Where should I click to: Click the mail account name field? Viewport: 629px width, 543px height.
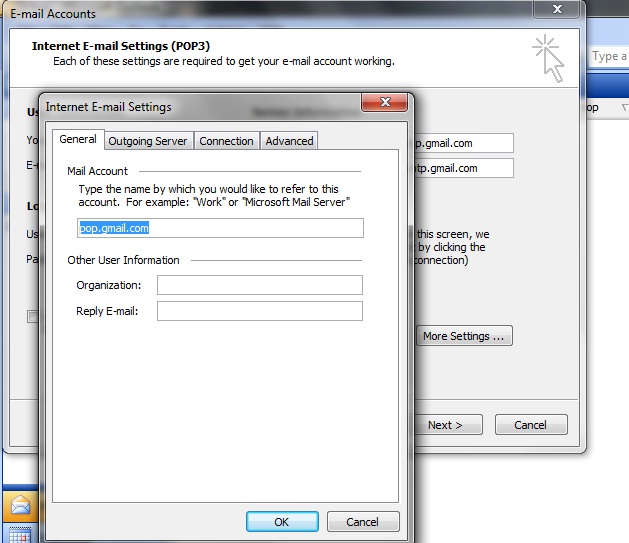[220, 228]
